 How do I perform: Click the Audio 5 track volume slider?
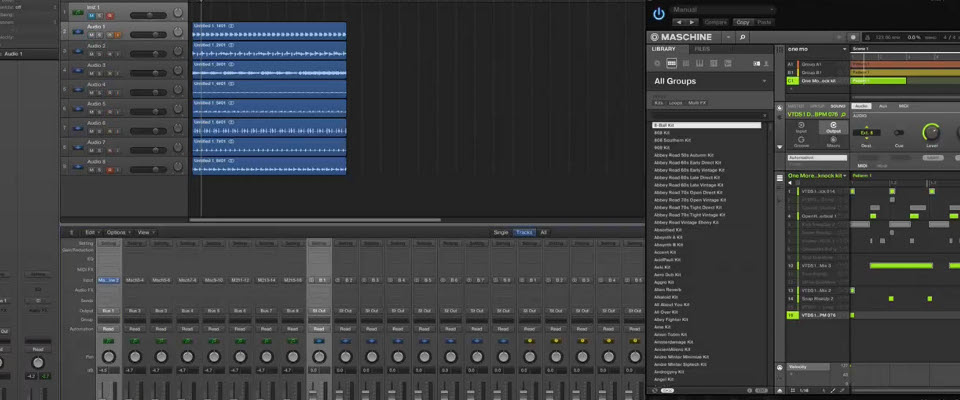[148, 111]
